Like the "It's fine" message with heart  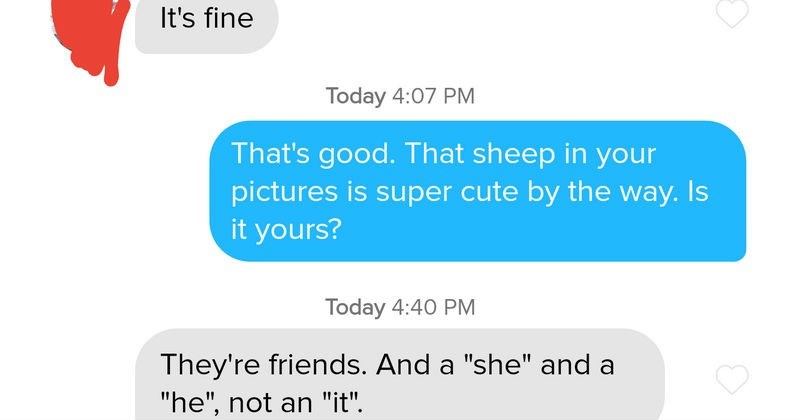[733, 14]
